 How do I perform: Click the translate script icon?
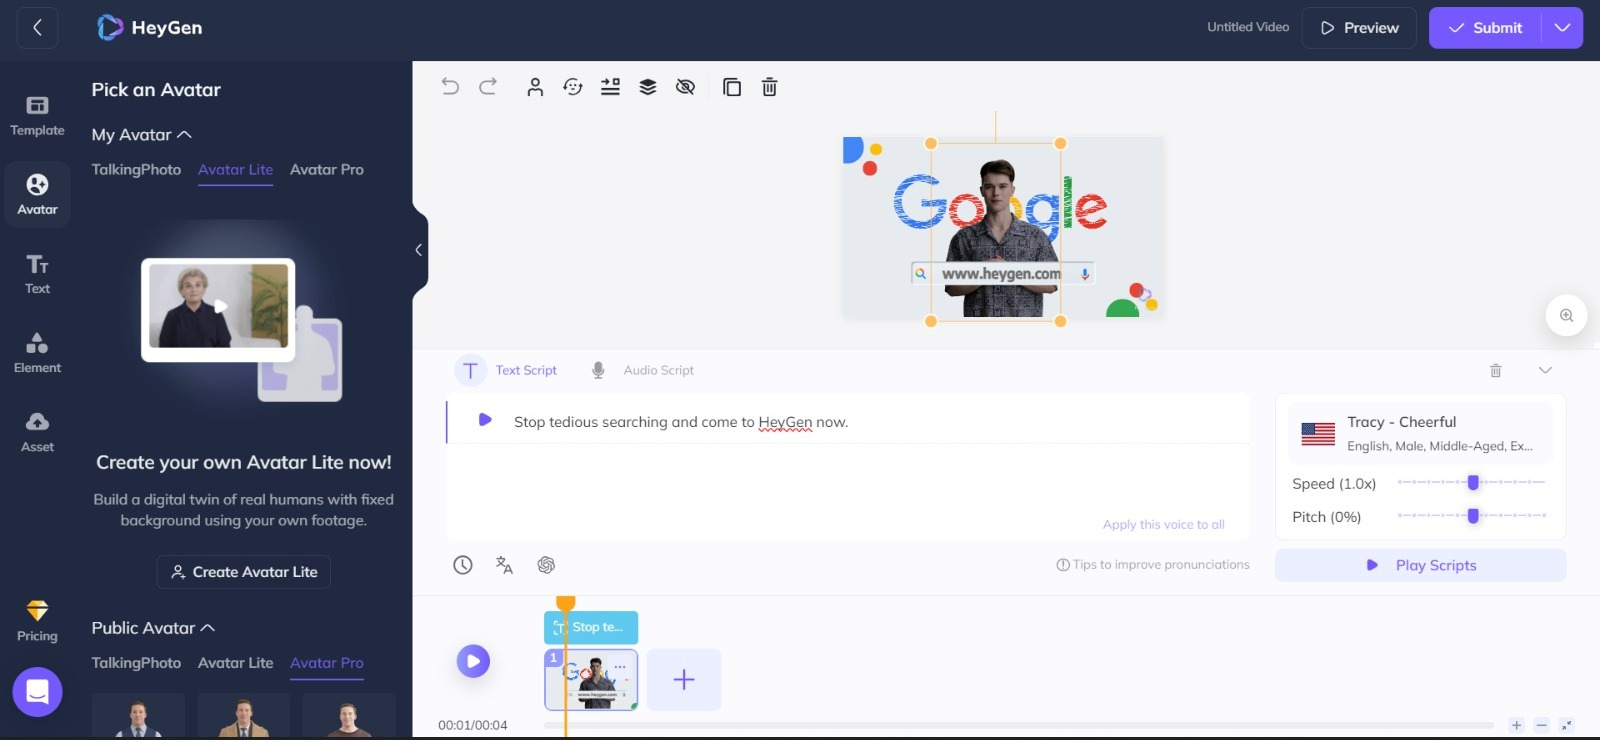(504, 565)
